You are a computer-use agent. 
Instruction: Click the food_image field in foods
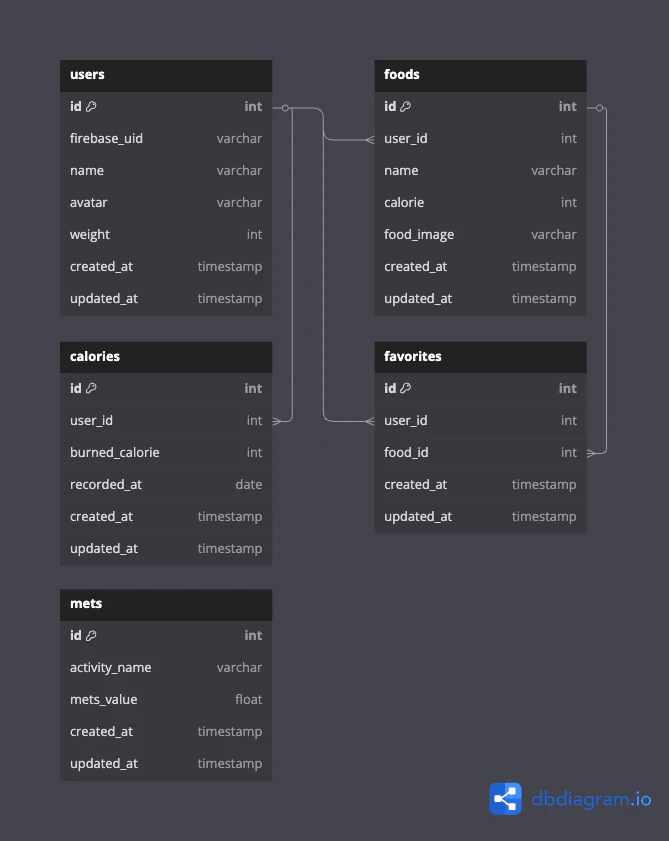point(480,235)
